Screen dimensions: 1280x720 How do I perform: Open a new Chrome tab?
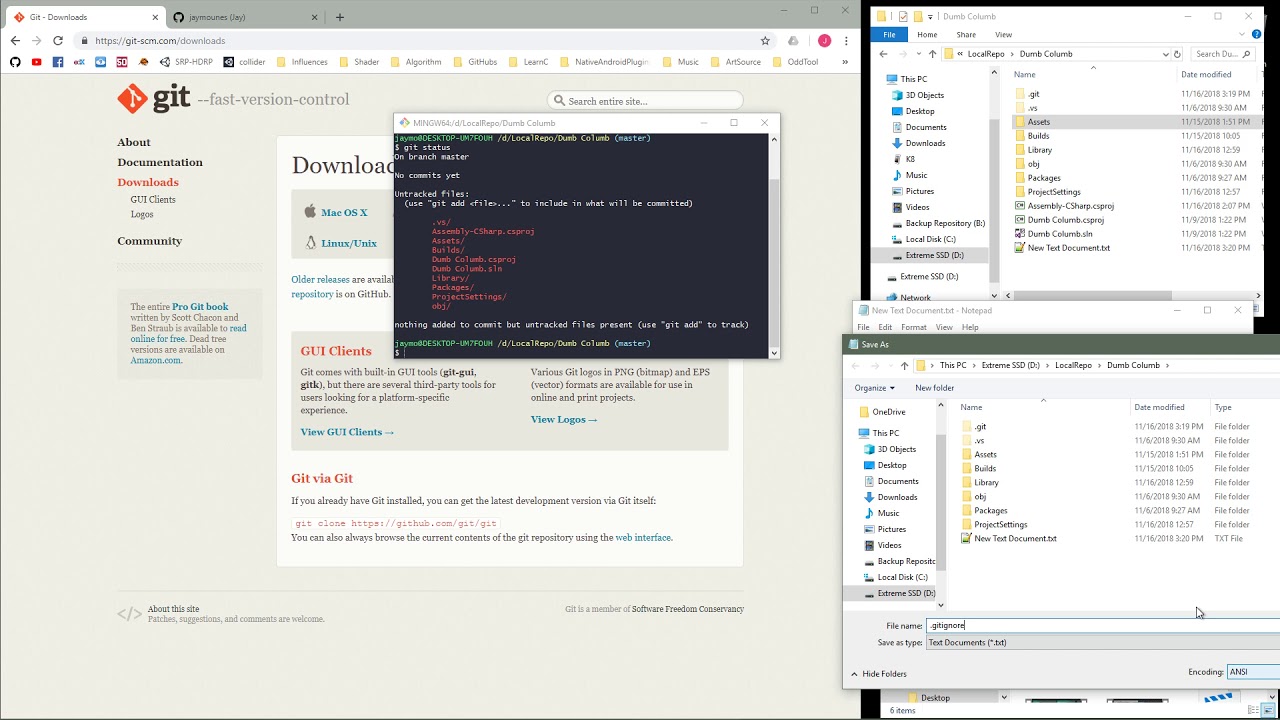(340, 17)
